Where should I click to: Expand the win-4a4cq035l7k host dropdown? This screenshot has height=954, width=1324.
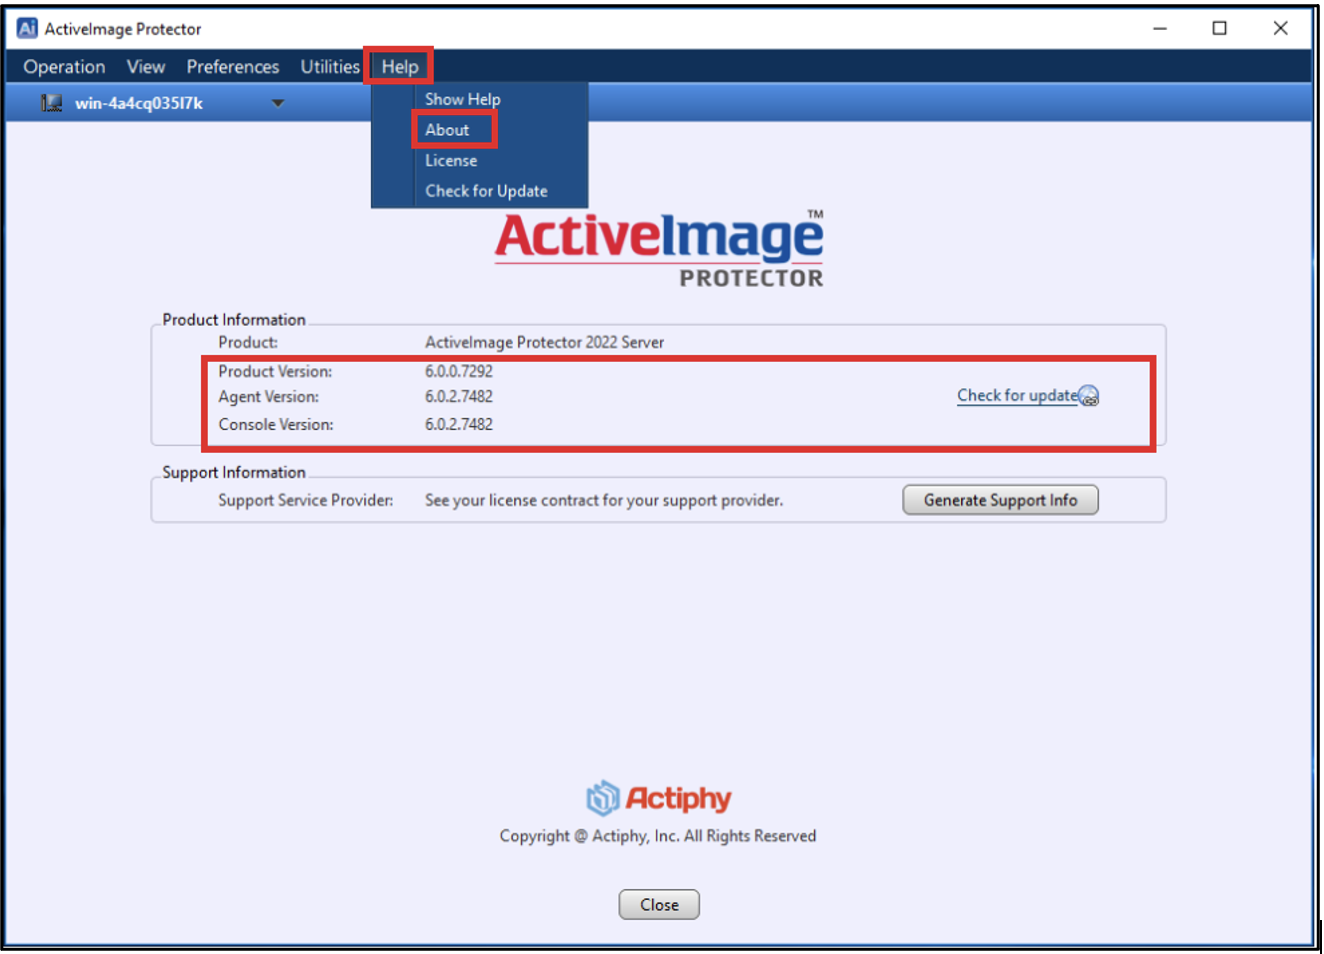tap(278, 103)
